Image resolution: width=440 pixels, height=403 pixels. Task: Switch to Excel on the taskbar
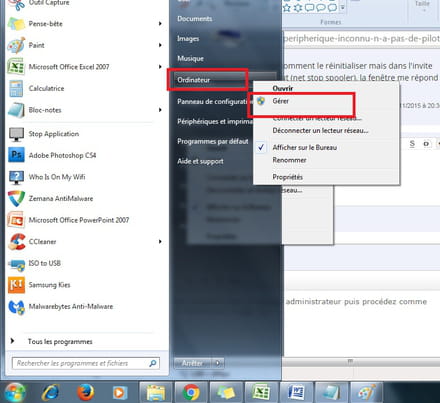(x=261, y=392)
